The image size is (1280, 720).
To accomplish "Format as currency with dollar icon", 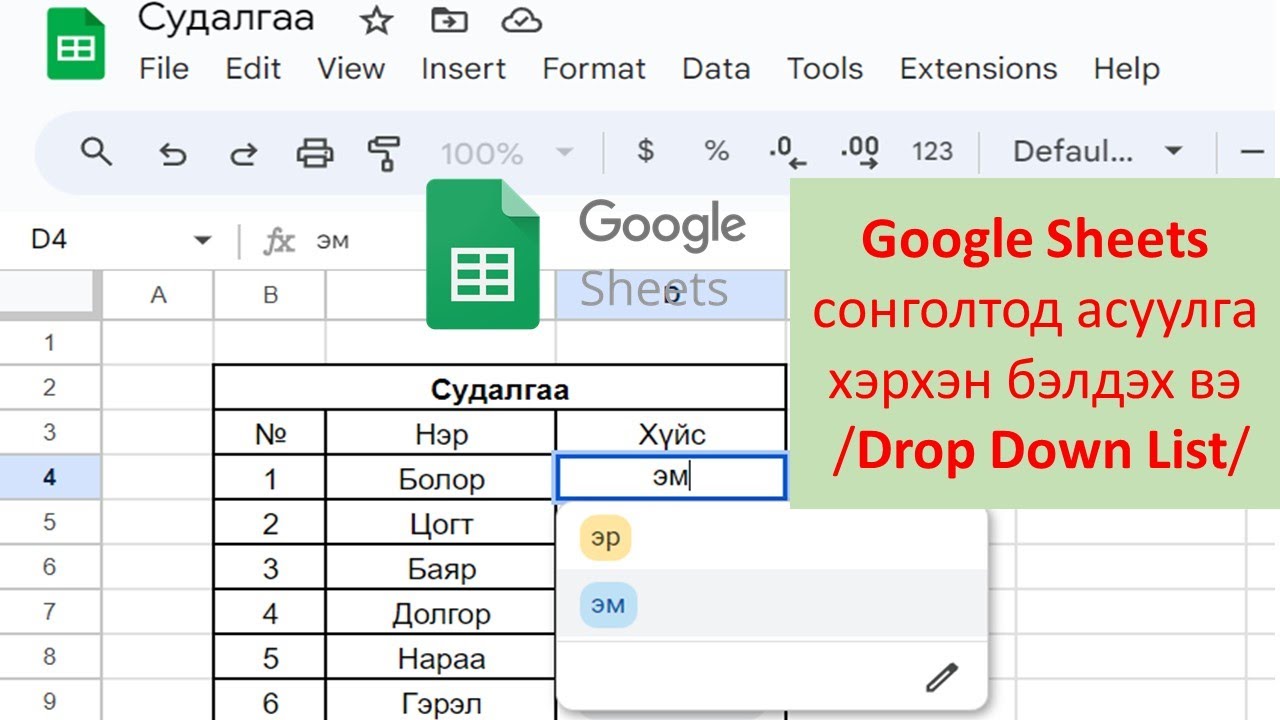I will (646, 151).
